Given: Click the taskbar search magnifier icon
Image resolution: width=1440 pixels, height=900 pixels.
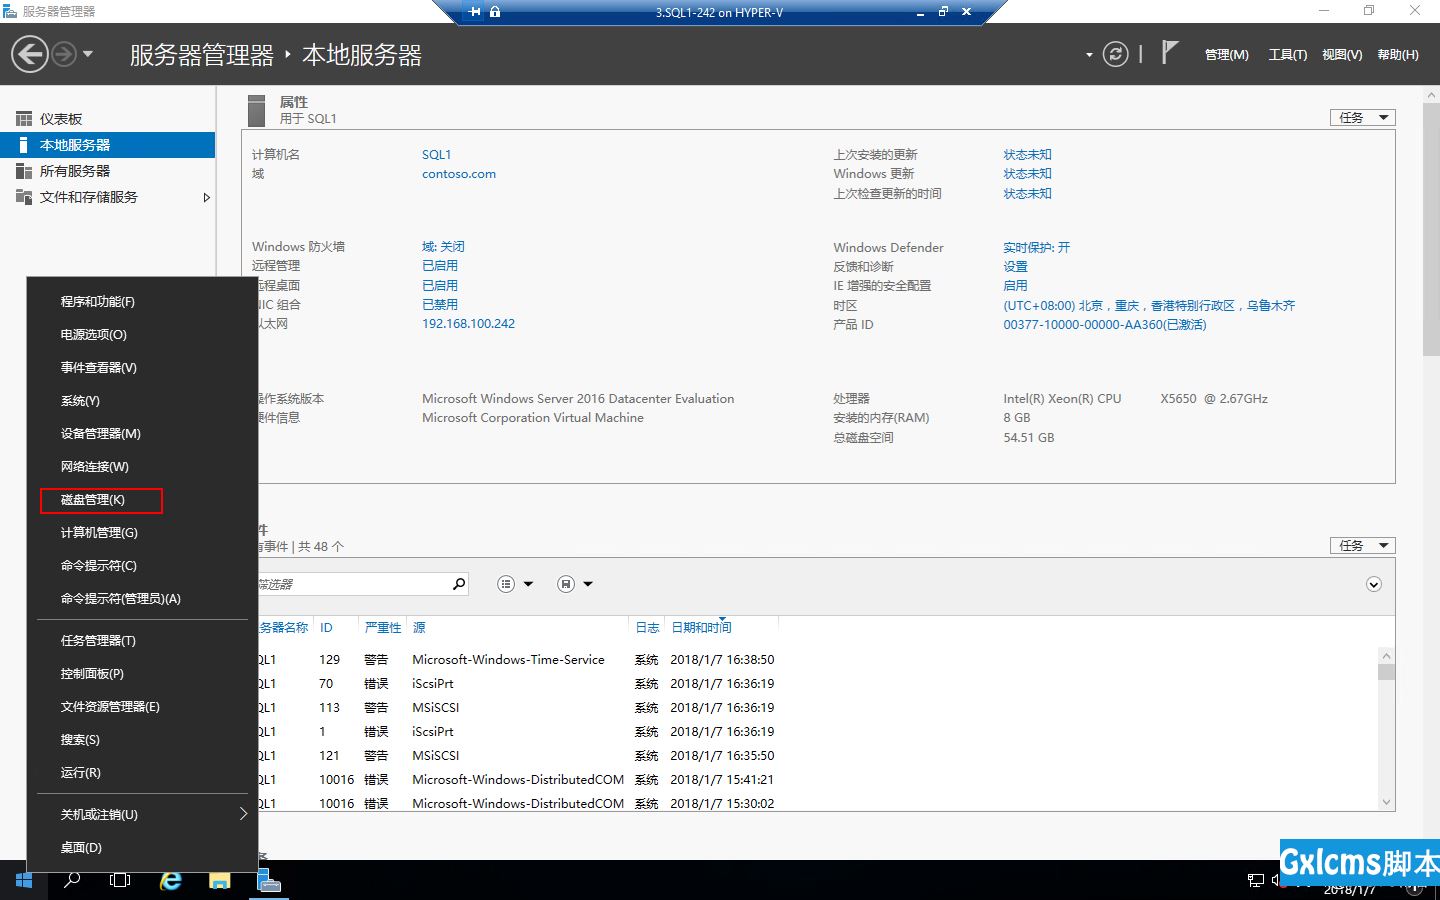Looking at the screenshot, I should coord(72,881).
